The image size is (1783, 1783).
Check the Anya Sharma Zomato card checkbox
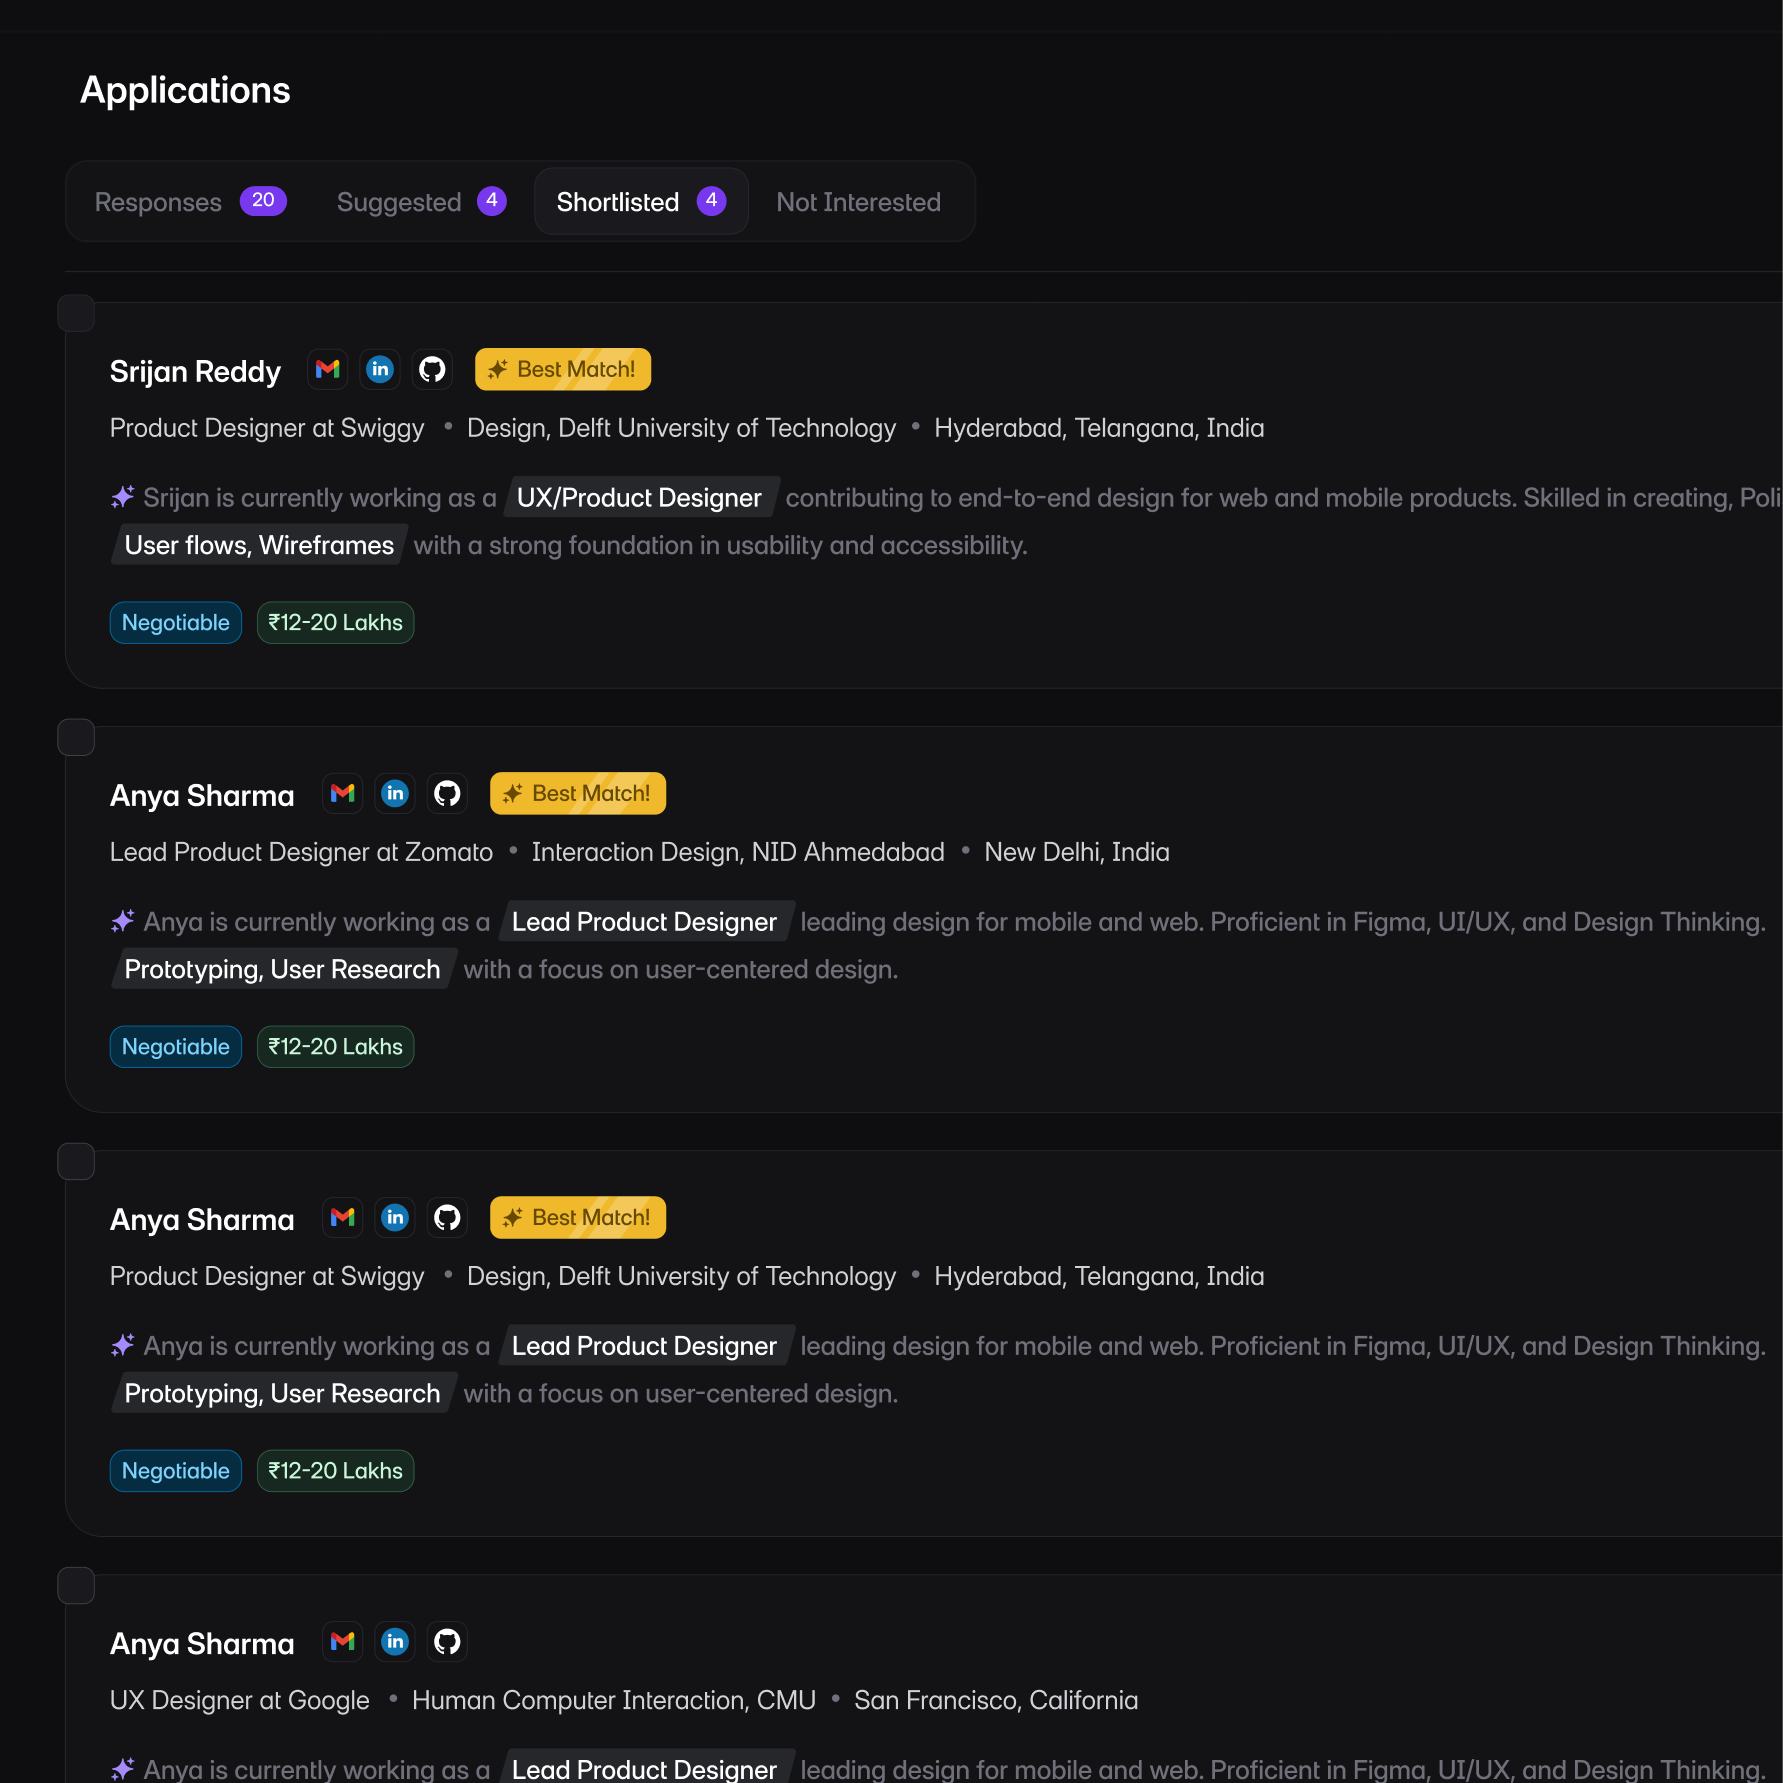tap(77, 737)
